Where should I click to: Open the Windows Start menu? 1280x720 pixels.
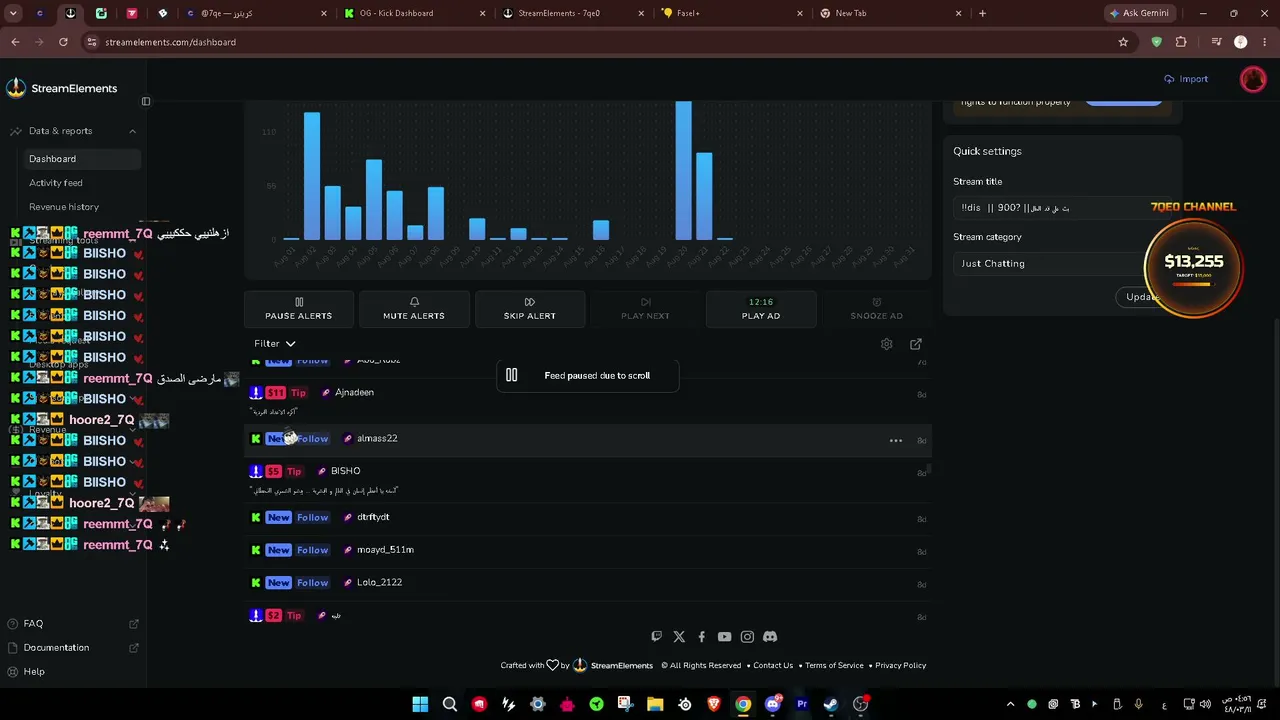point(420,705)
